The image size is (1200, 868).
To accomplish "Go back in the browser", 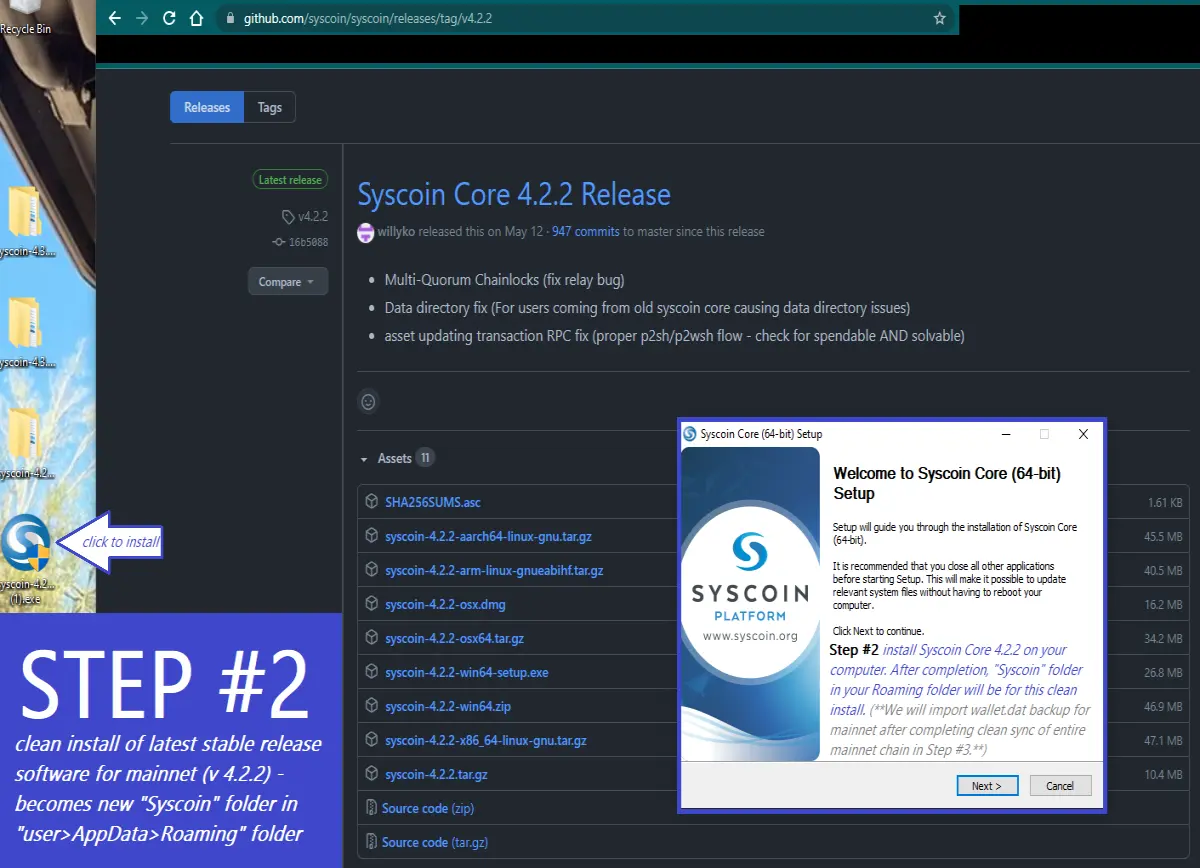I will point(114,18).
